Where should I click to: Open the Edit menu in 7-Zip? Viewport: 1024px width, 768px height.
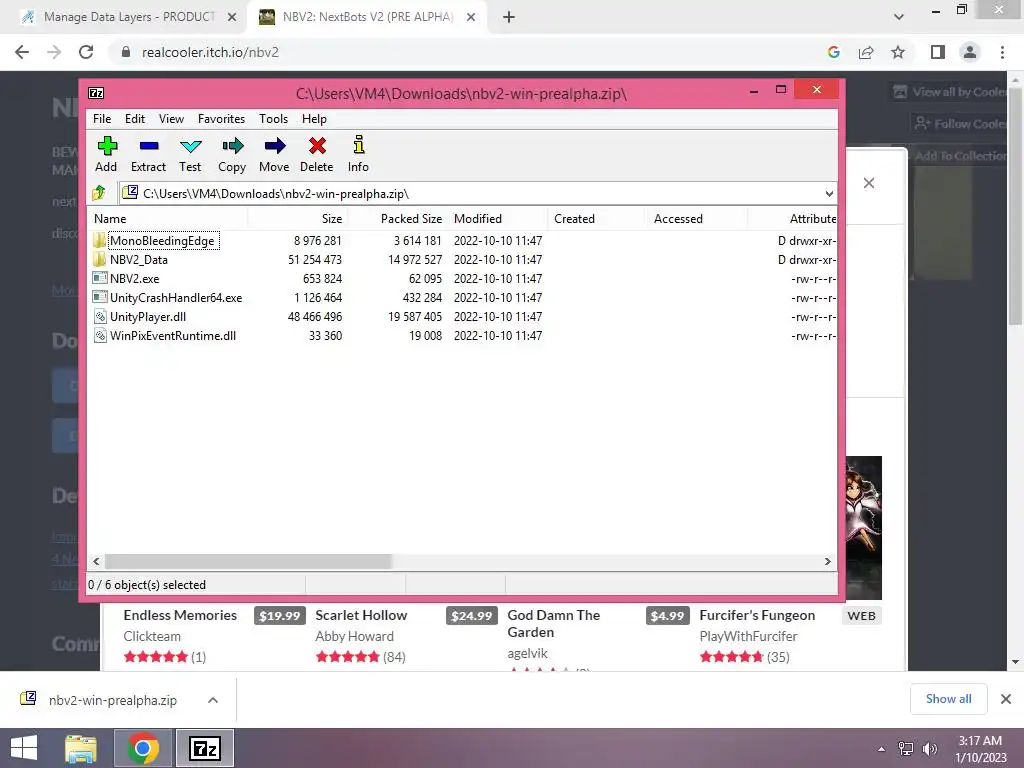tap(135, 119)
